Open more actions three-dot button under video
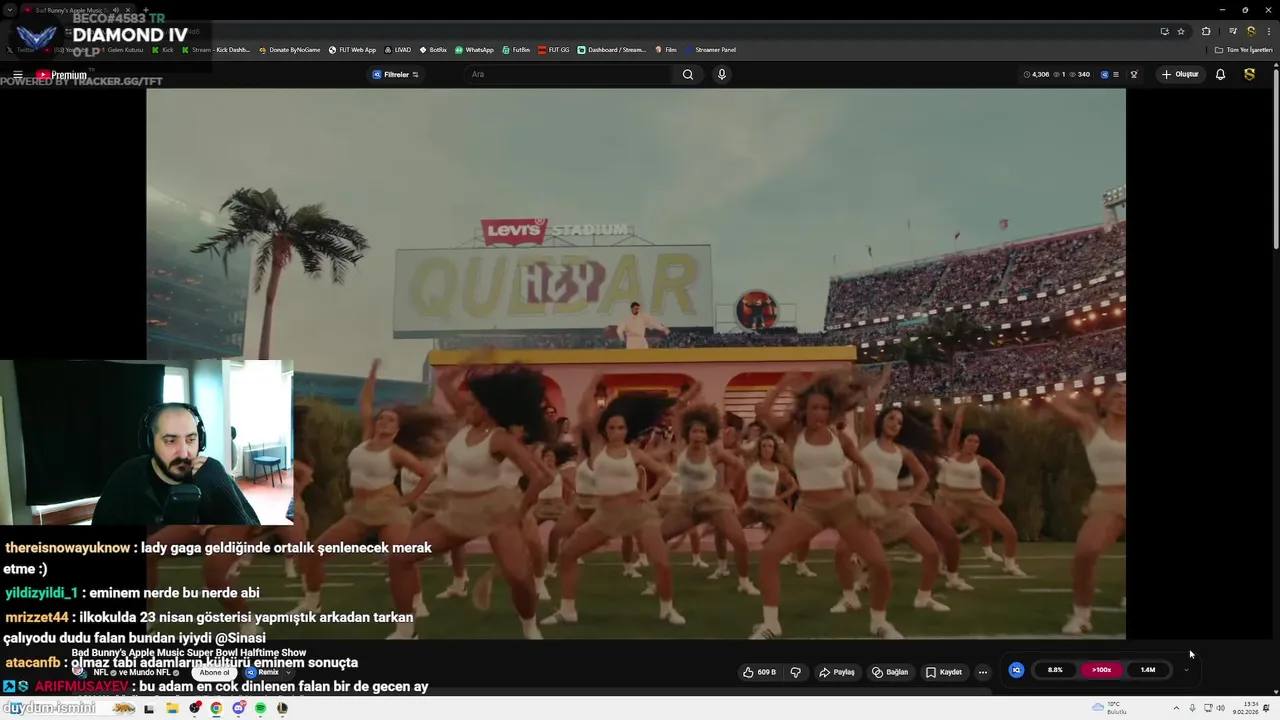 tap(983, 672)
